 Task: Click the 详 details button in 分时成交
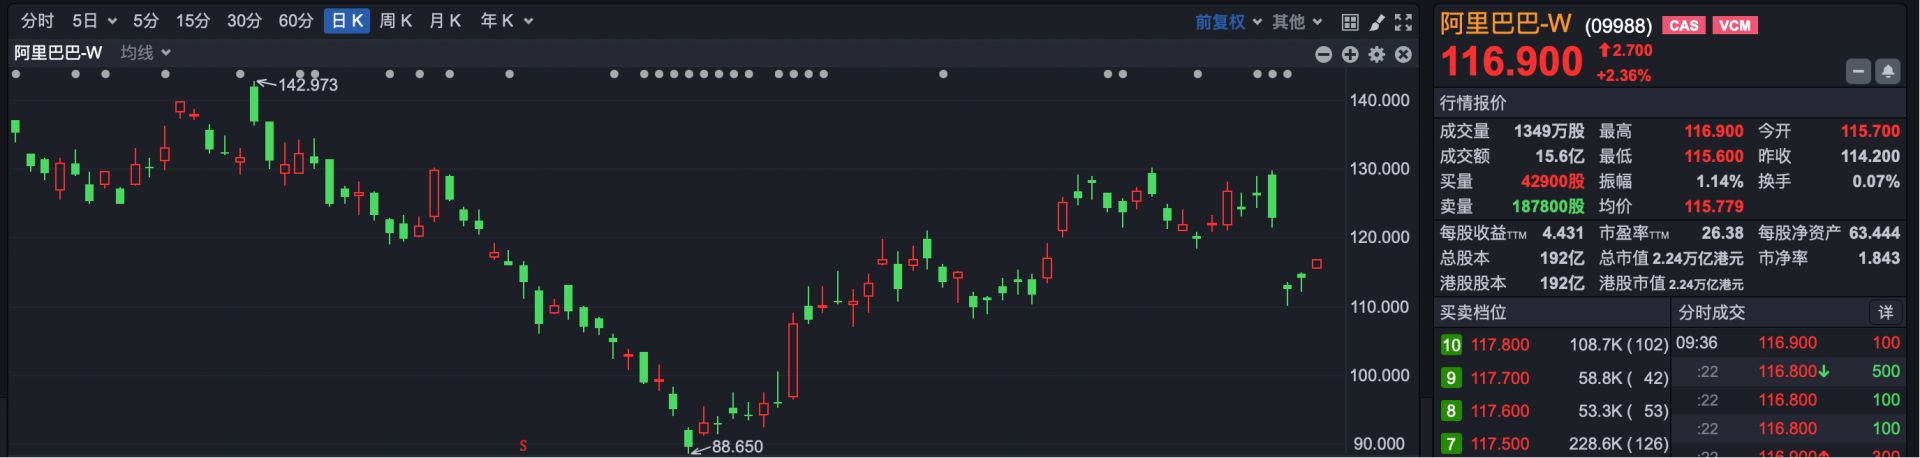(x=1885, y=313)
